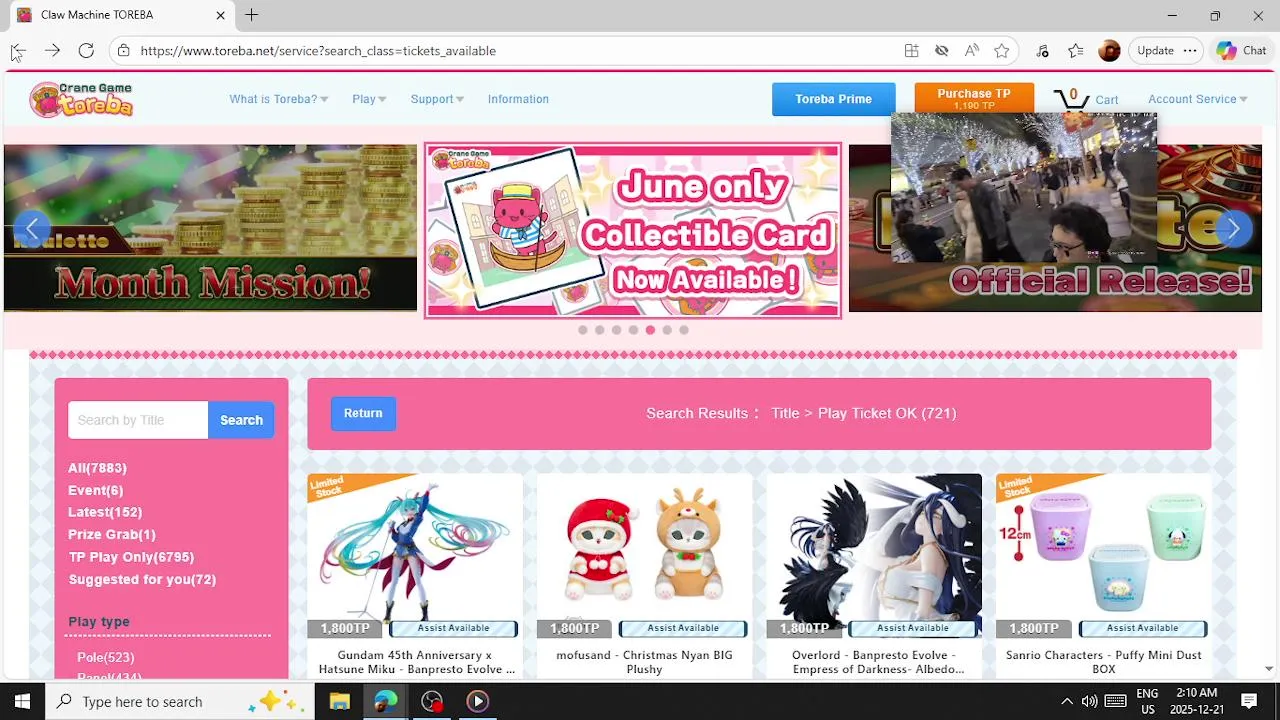The width and height of the screenshot is (1280, 720).
Task: Click Assist Available on mofusand plushy
Action: (683, 628)
